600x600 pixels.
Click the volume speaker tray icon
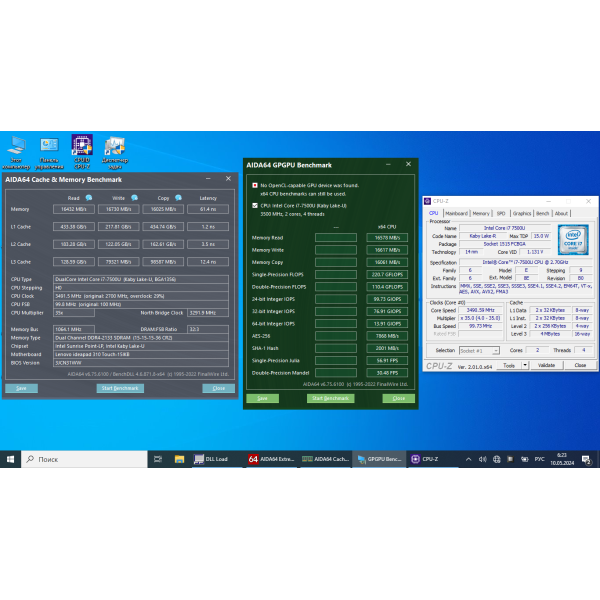[483, 459]
